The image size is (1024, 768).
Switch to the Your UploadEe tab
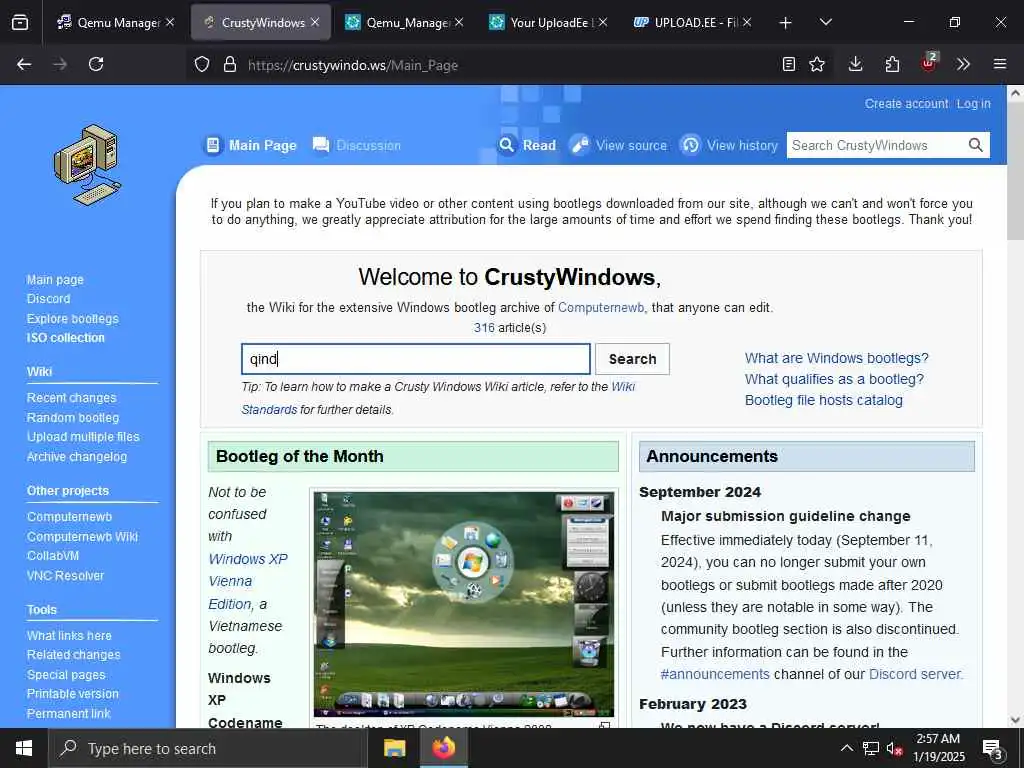[549, 22]
